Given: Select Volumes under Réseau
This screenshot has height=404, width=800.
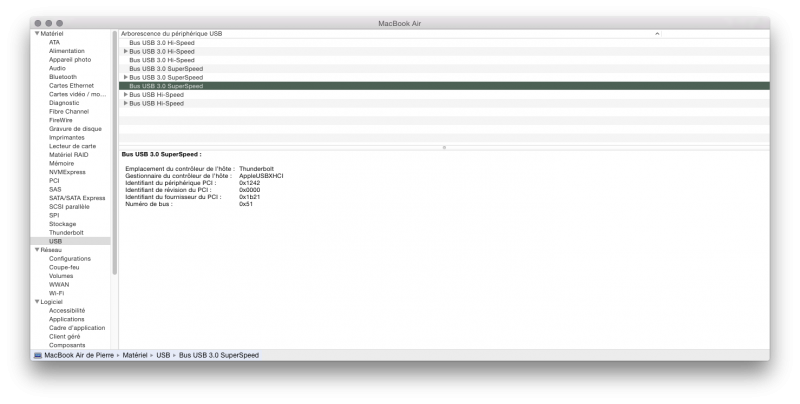Looking at the screenshot, I should click(x=61, y=276).
